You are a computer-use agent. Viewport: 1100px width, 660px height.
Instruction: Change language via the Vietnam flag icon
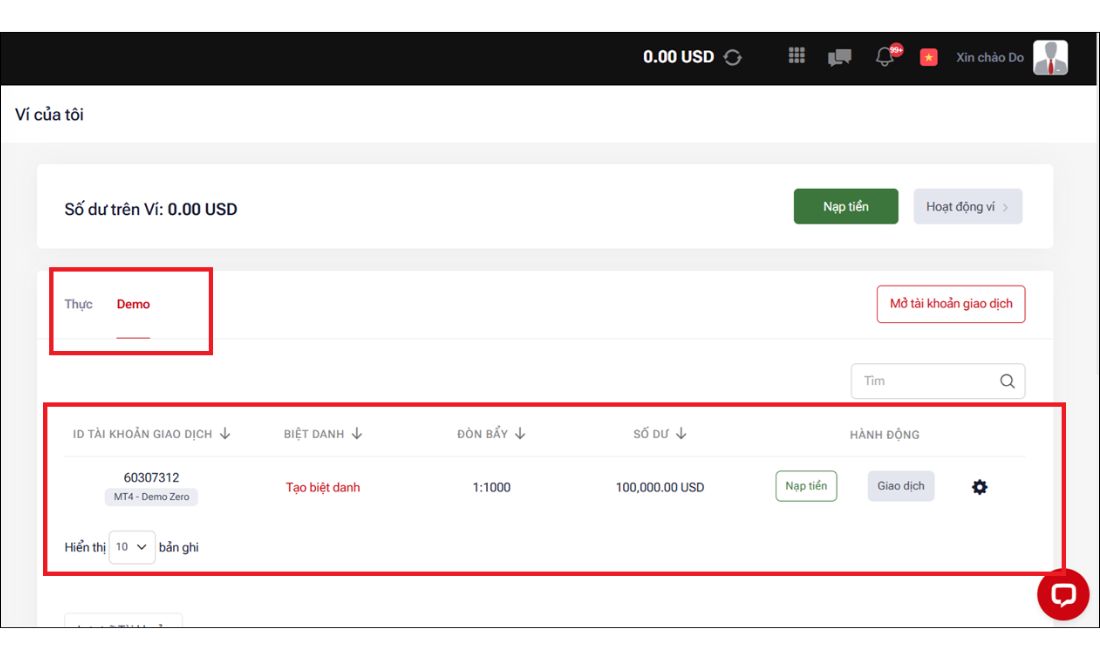coord(928,58)
